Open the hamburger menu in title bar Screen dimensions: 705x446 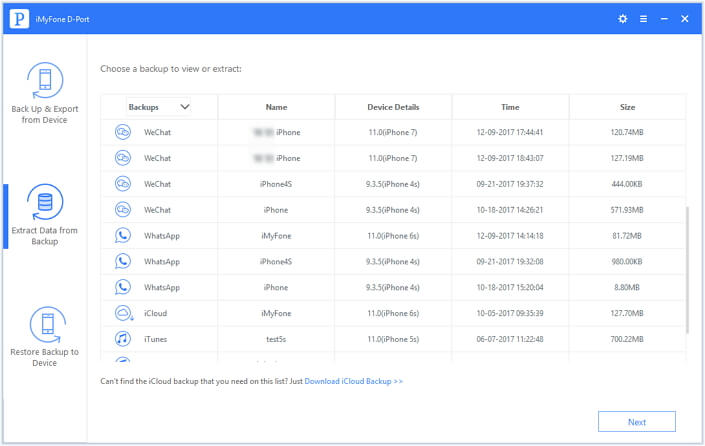(x=643, y=19)
